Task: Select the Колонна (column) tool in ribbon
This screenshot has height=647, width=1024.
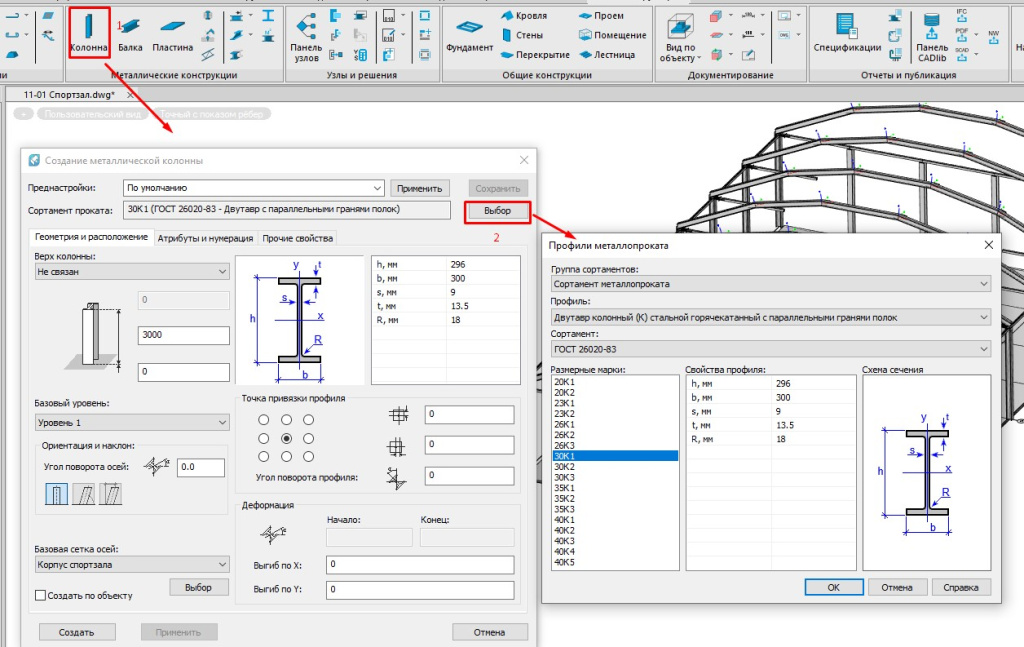Action: point(88,30)
